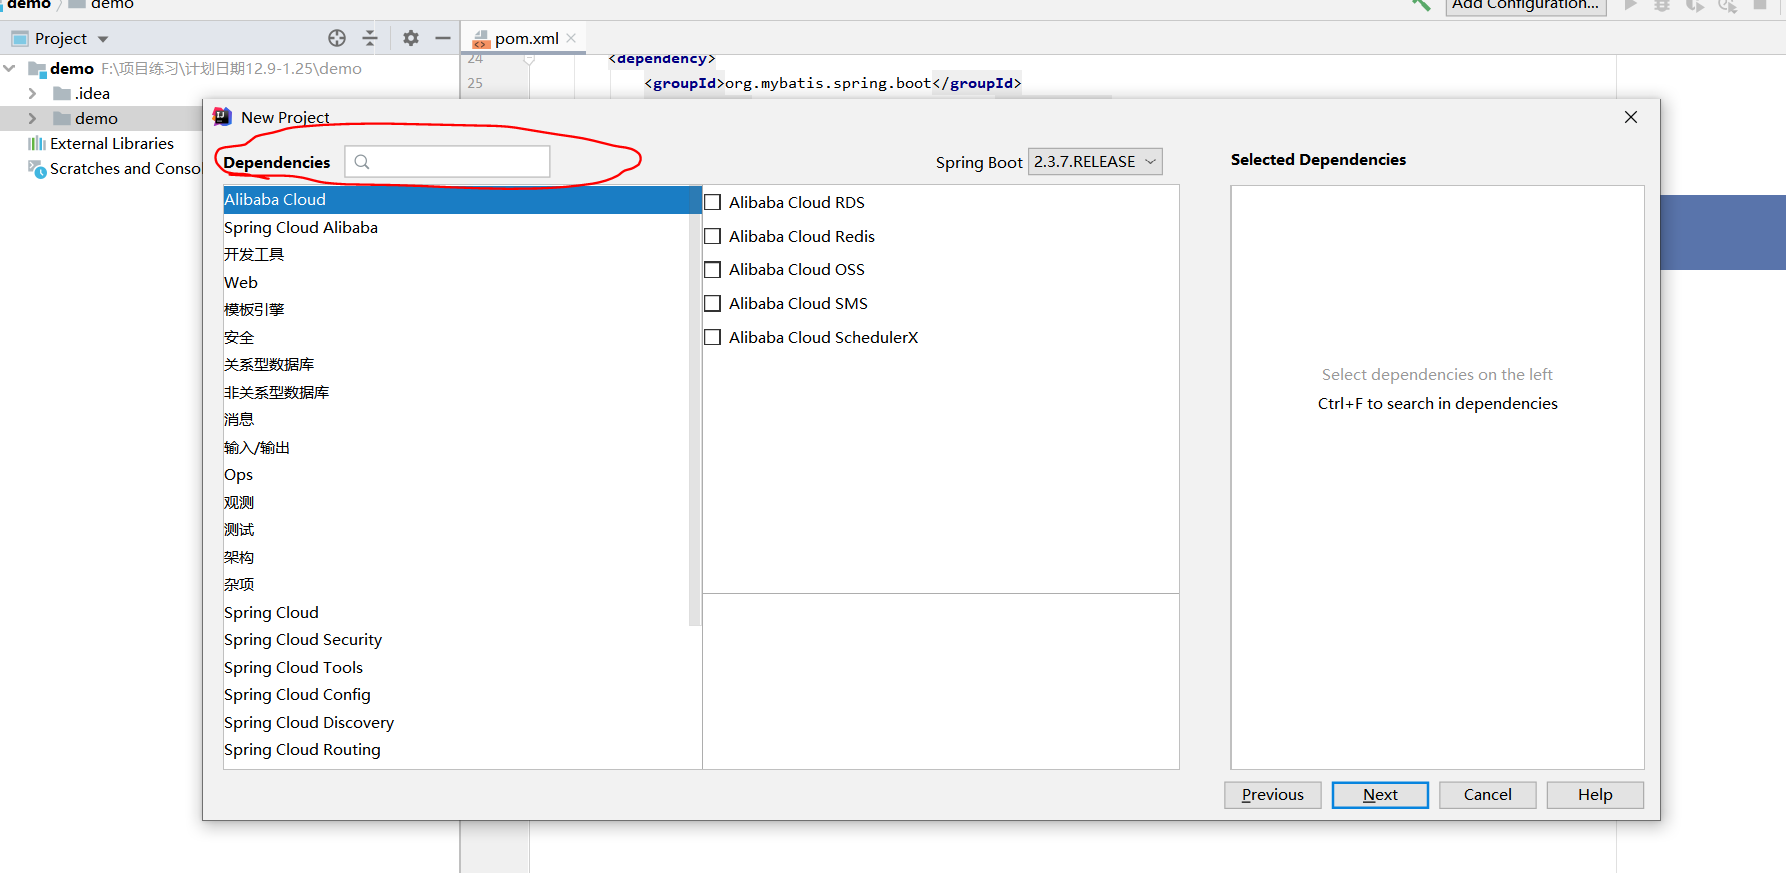Click Previous button
This screenshot has height=873, width=1786.
click(1273, 795)
